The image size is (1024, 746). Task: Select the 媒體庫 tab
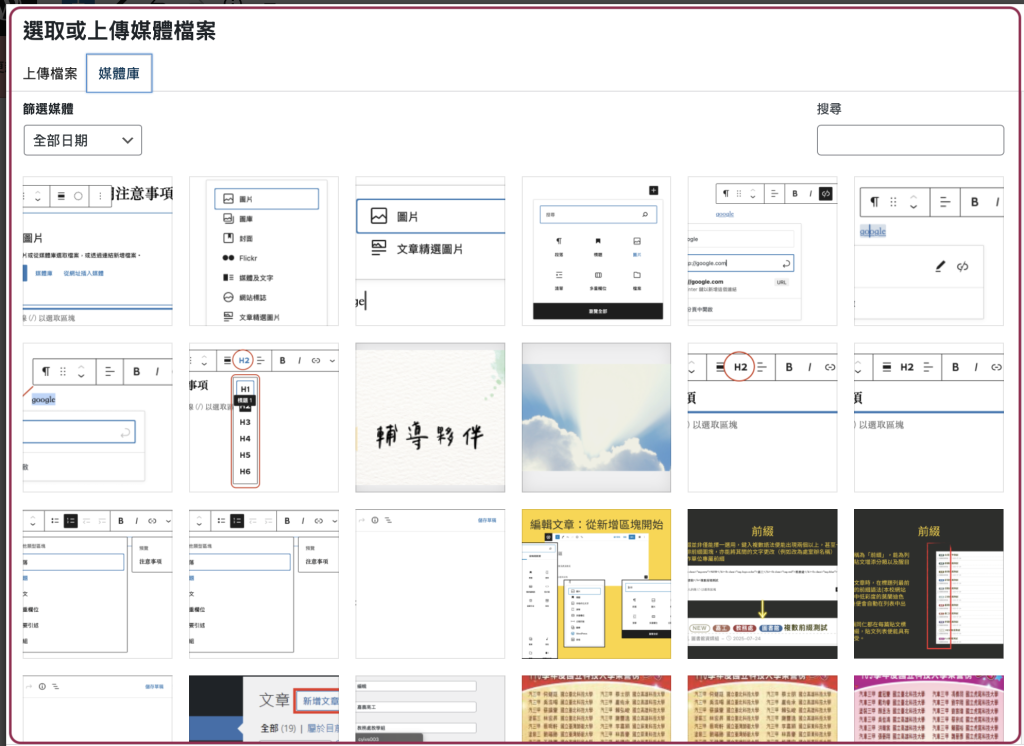tap(119, 73)
